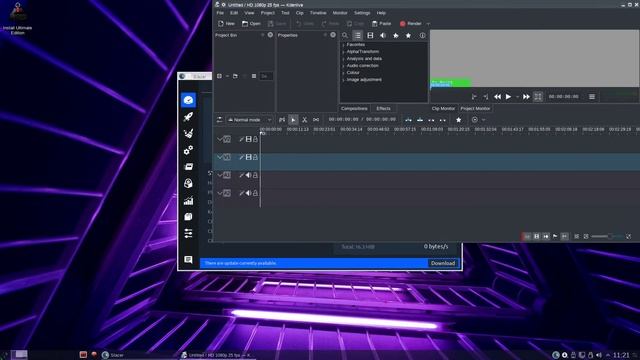Play the project monitor with Play button
The width and height of the screenshot is (640, 360).
point(508,97)
